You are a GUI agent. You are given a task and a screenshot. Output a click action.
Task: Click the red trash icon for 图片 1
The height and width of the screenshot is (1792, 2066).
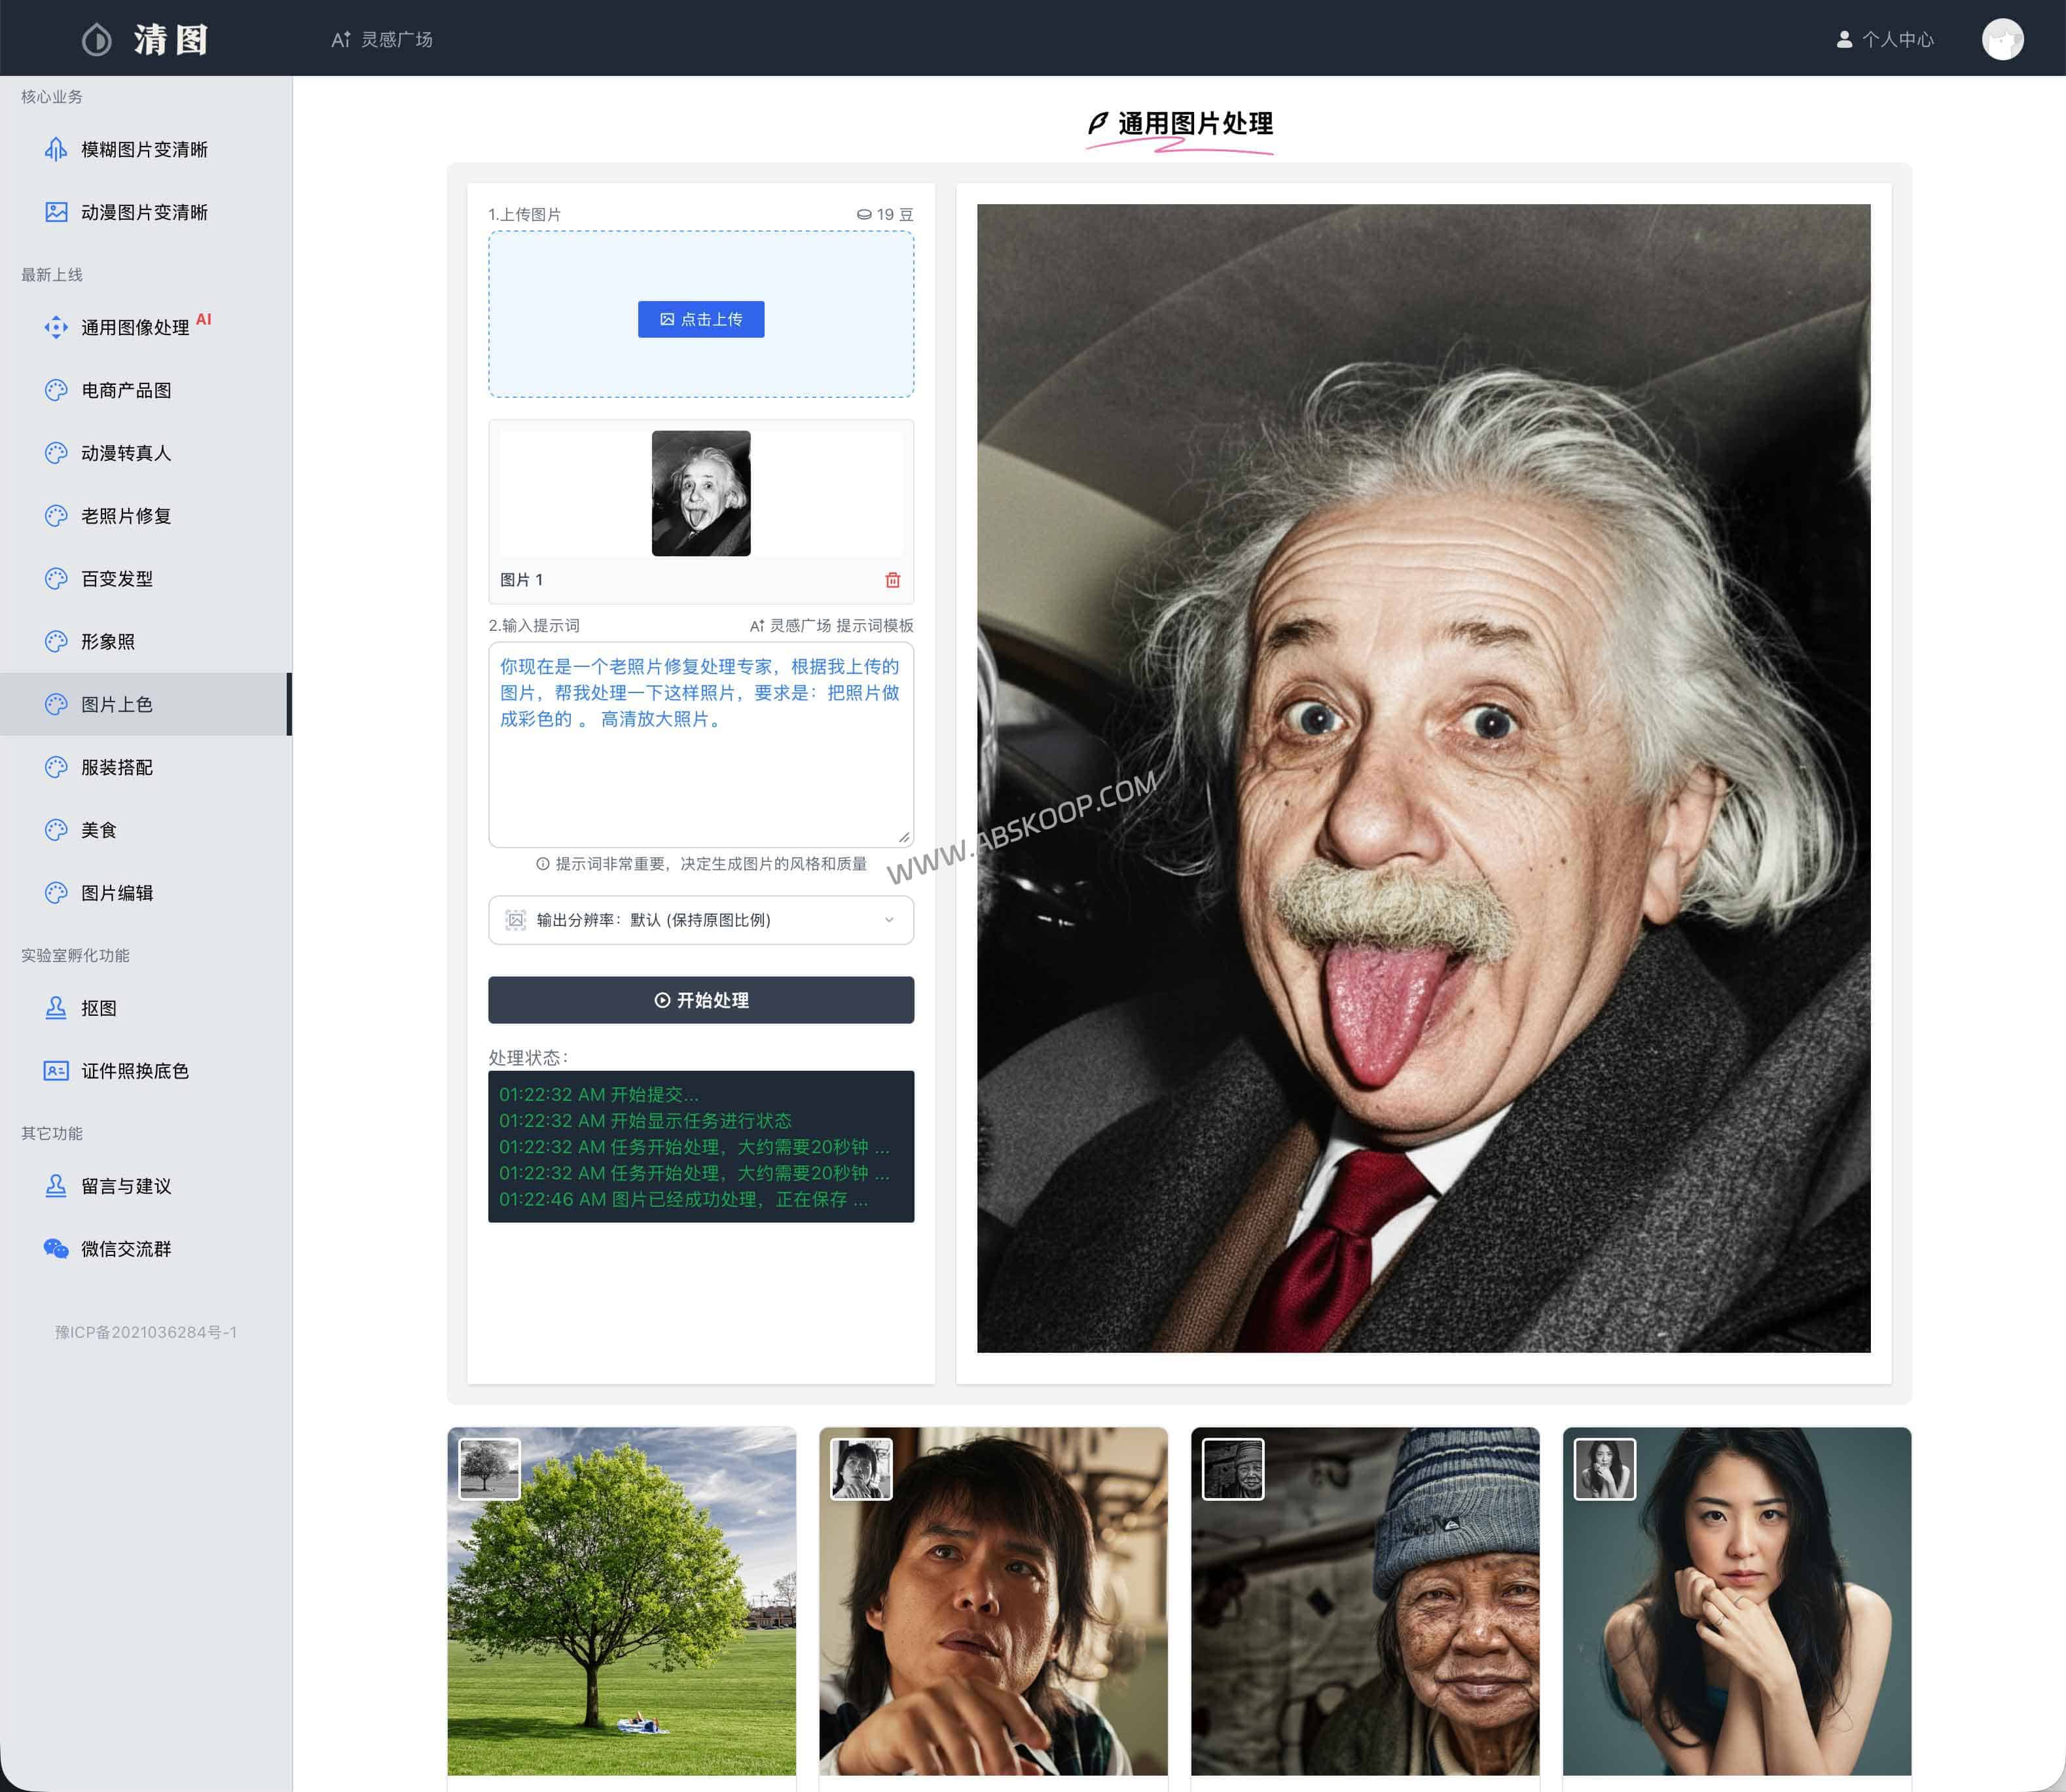tap(892, 580)
